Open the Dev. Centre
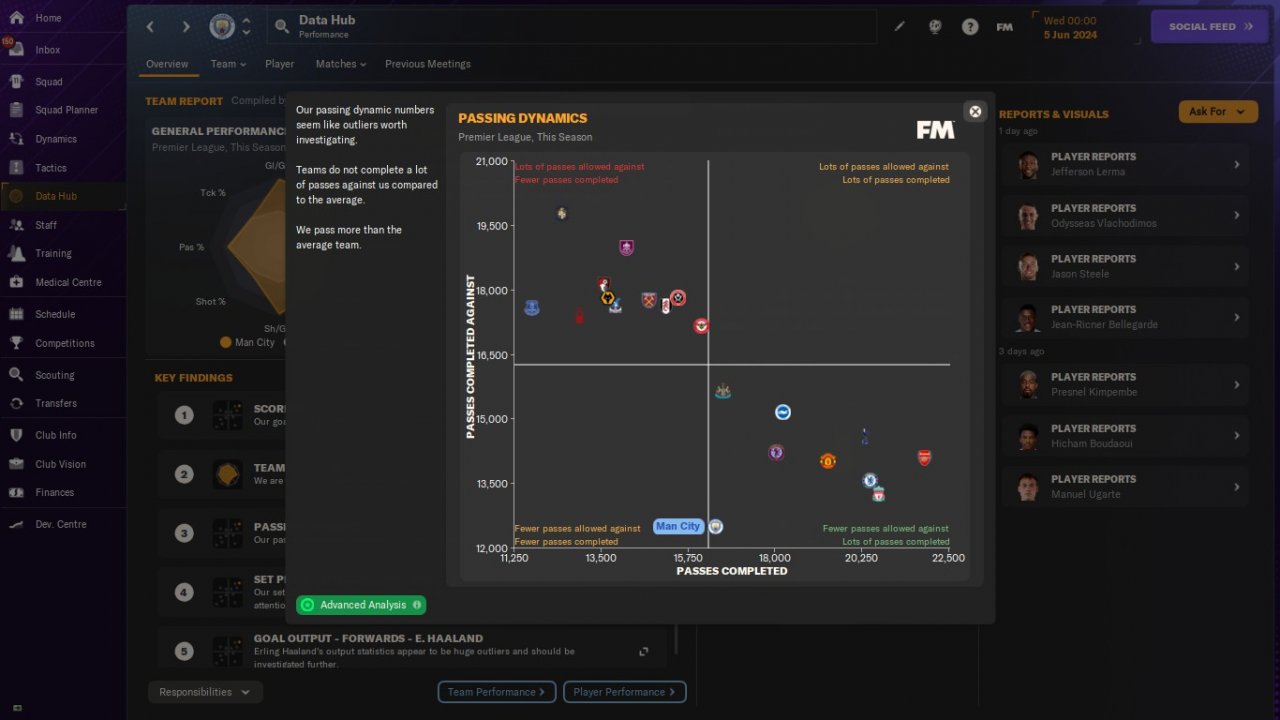Viewport: 1280px width, 720px height. [63, 524]
